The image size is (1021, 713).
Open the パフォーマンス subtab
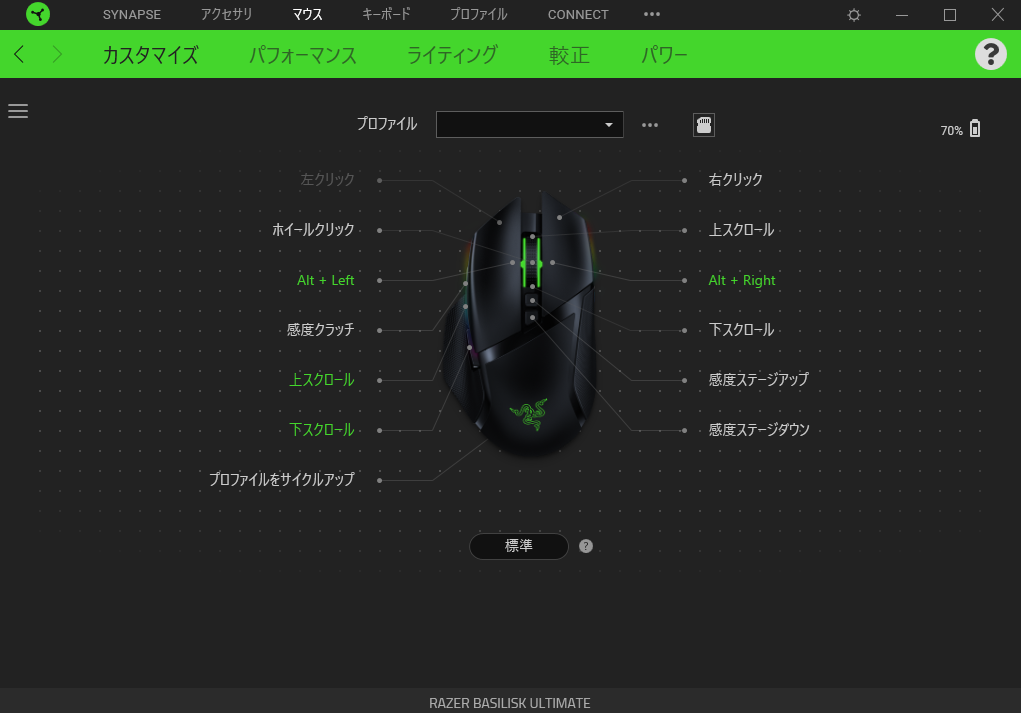point(303,55)
